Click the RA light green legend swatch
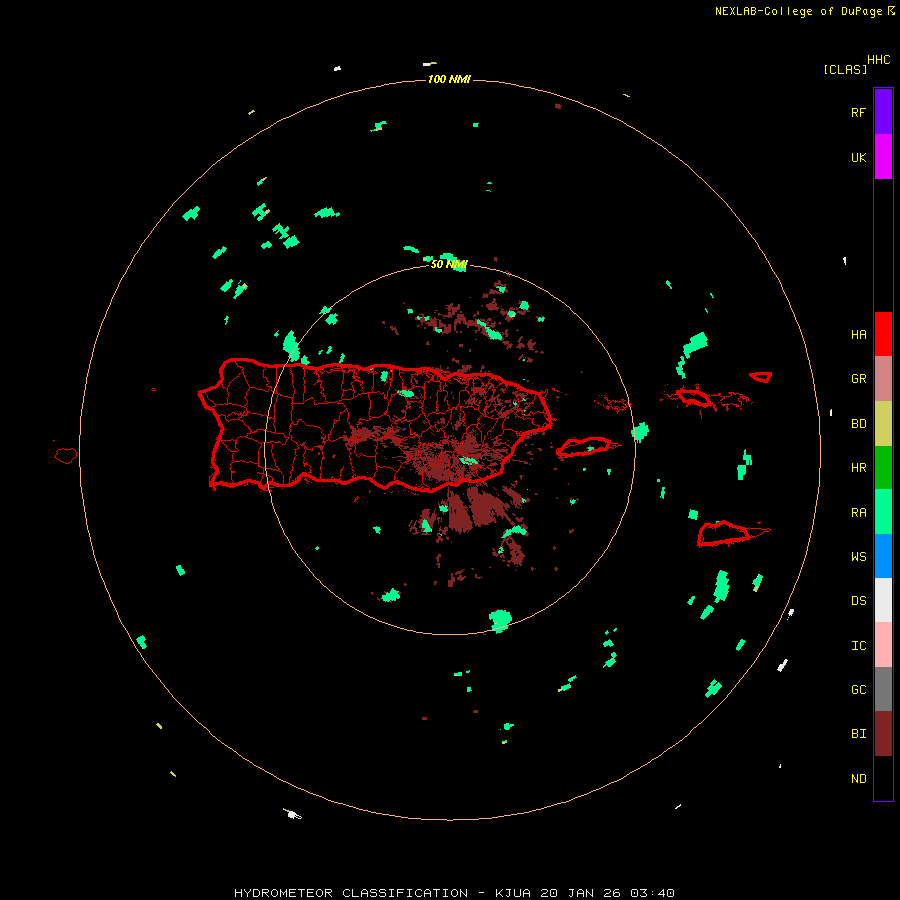This screenshot has width=900, height=900. [883, 511]
